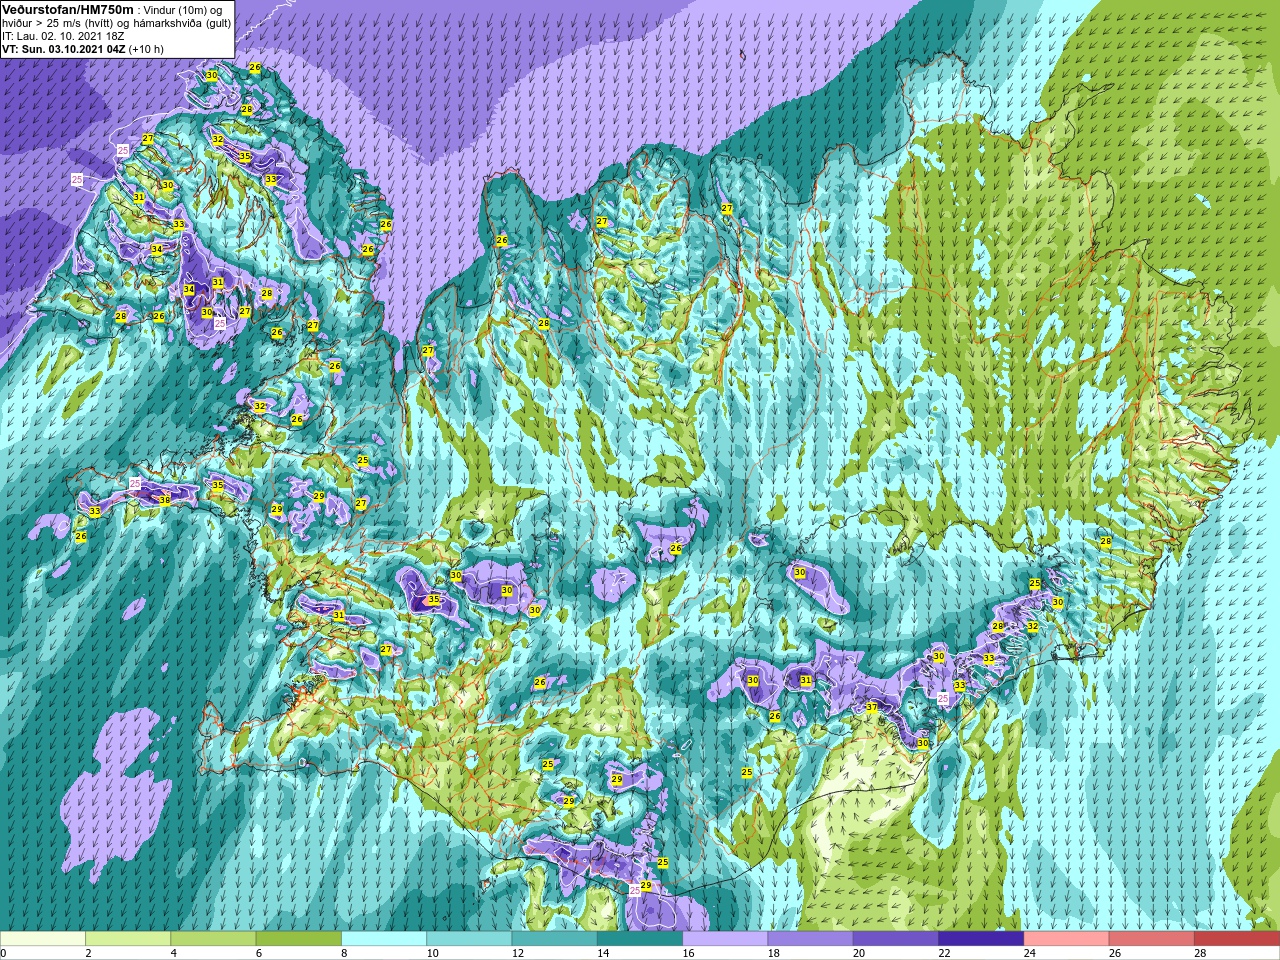Viewport: 1280px width, 960px height.
Task: Click the 2–4 m/s light green legend swatch
Action: pos(128,939)
